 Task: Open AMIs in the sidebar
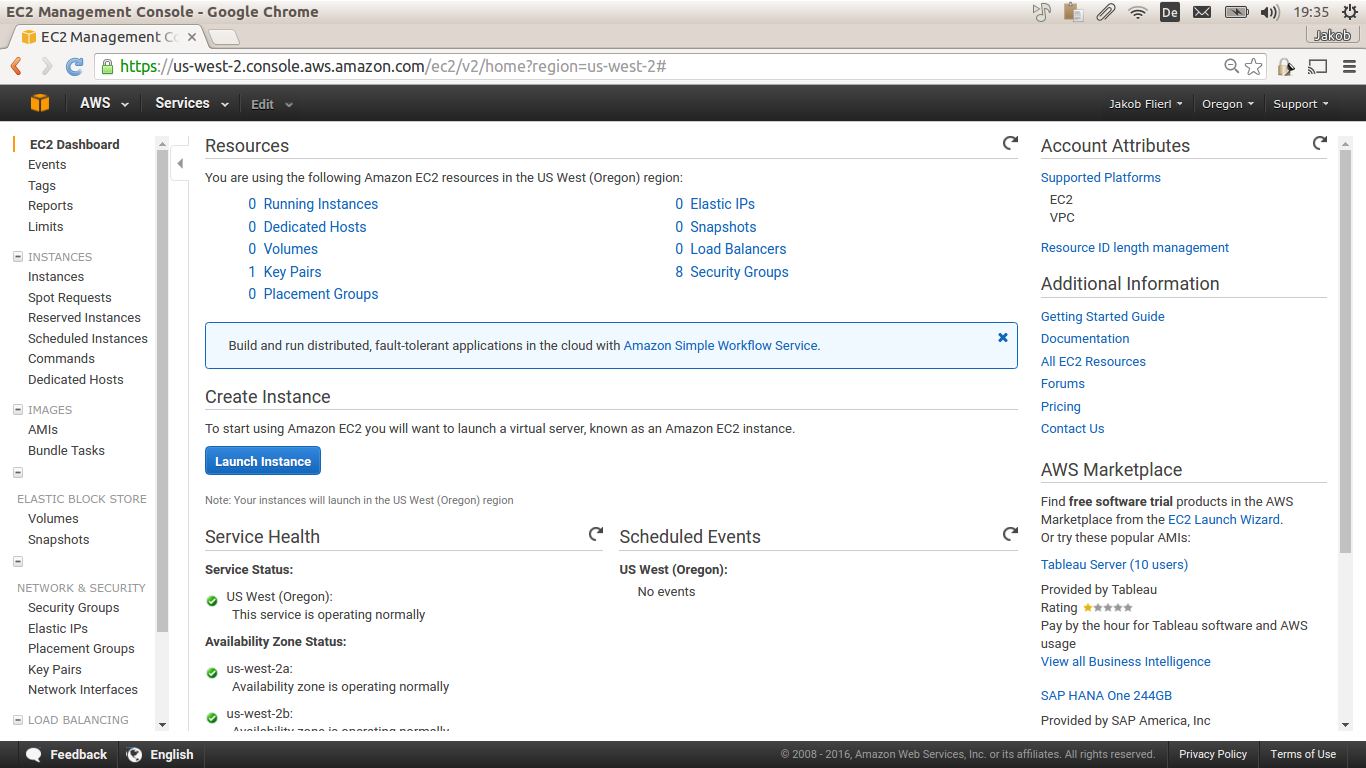click(43, 430)
